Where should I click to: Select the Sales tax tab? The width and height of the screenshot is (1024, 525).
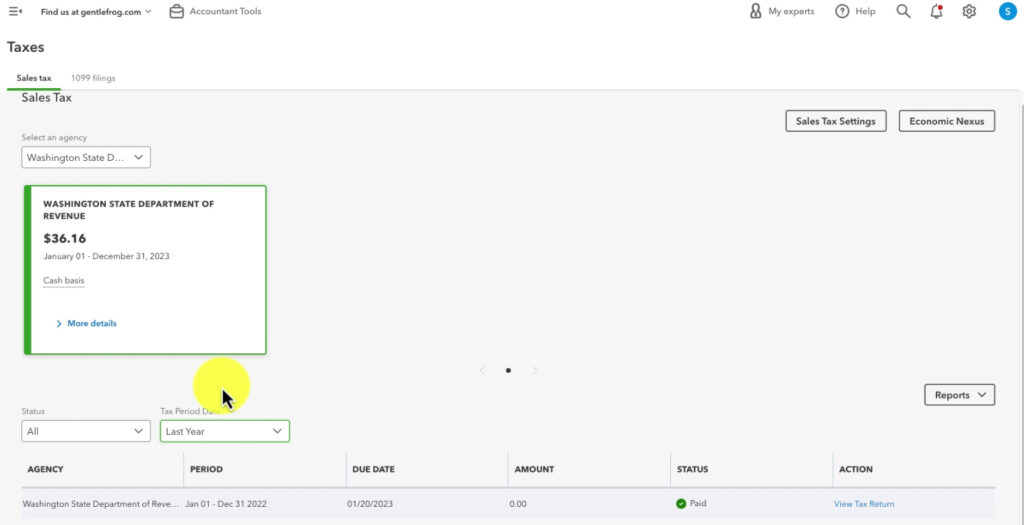coord(34,78)
